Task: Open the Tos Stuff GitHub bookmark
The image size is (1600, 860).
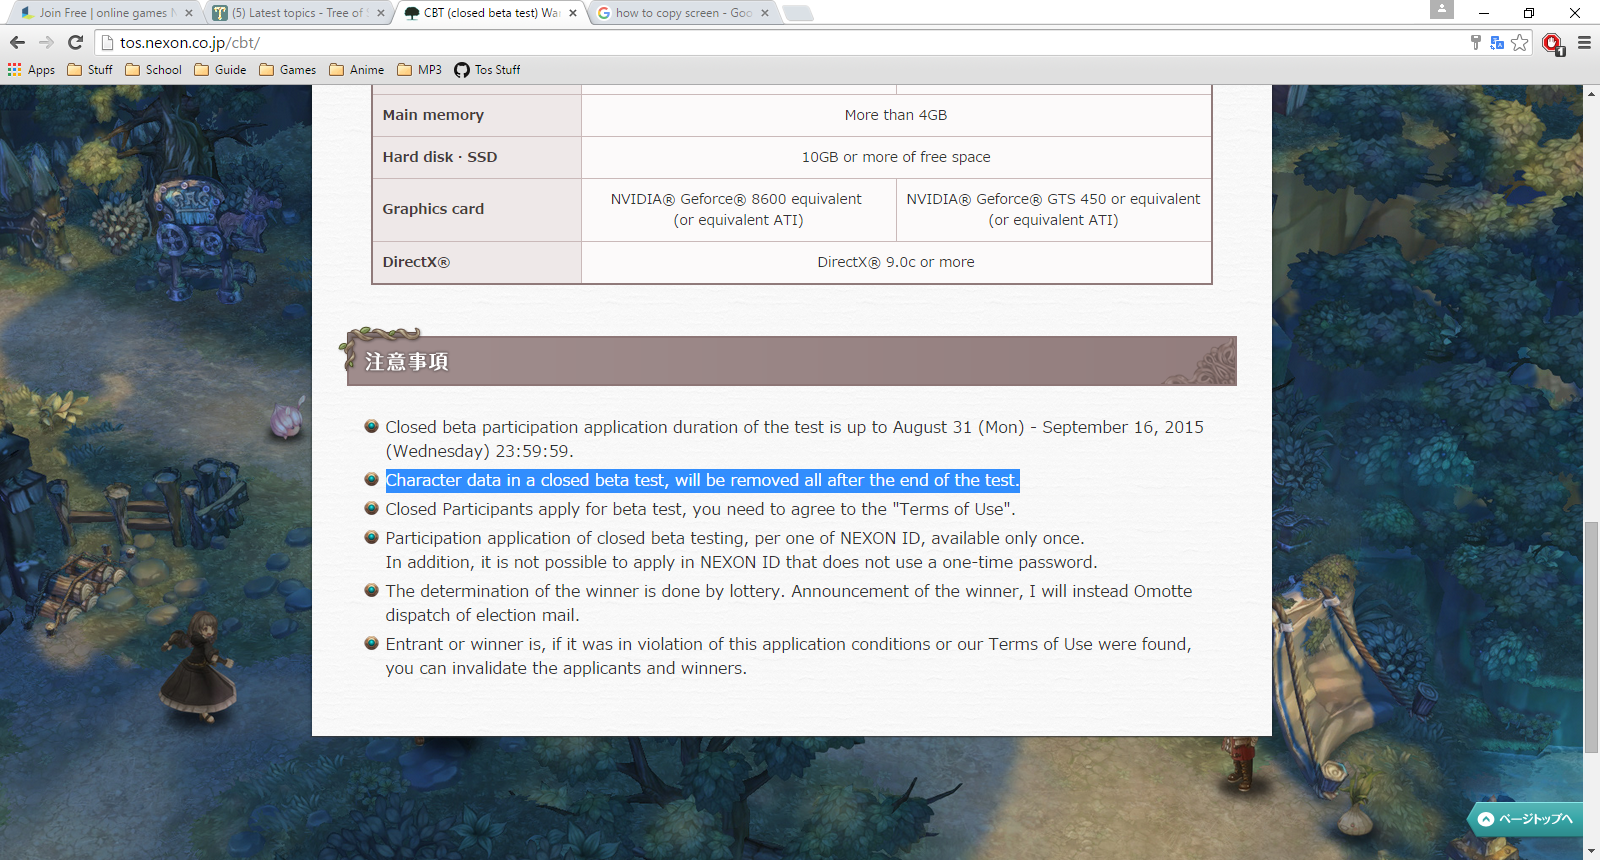Action: coord(487,70)
